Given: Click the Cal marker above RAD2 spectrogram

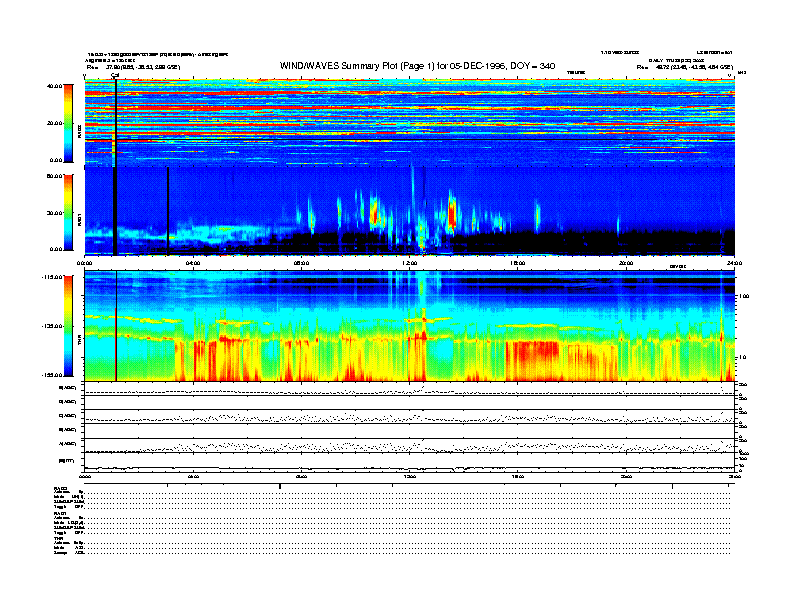Looking at the screenshot, I should pyautogui.click(x=115, y=76).
